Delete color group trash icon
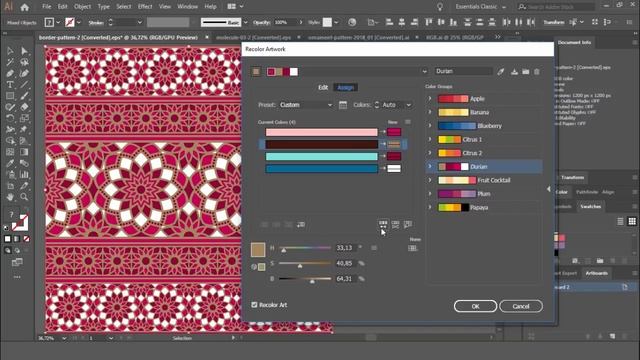This screenshot has width=640, height=360. tap(537, 71)
